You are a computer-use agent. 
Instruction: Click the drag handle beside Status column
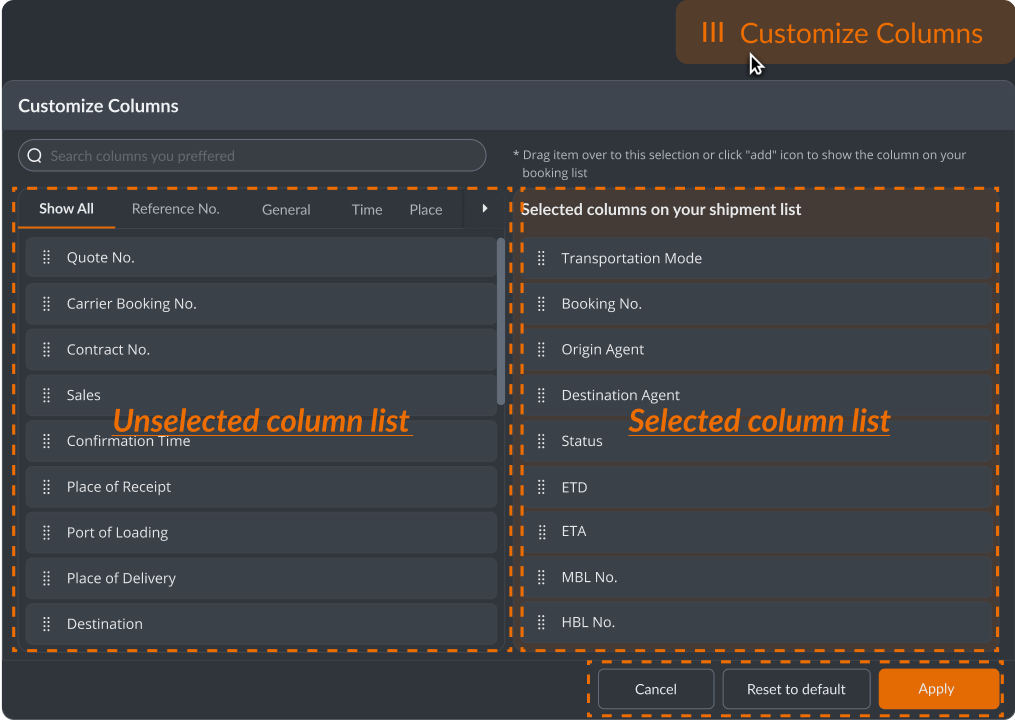coord(541,441)
